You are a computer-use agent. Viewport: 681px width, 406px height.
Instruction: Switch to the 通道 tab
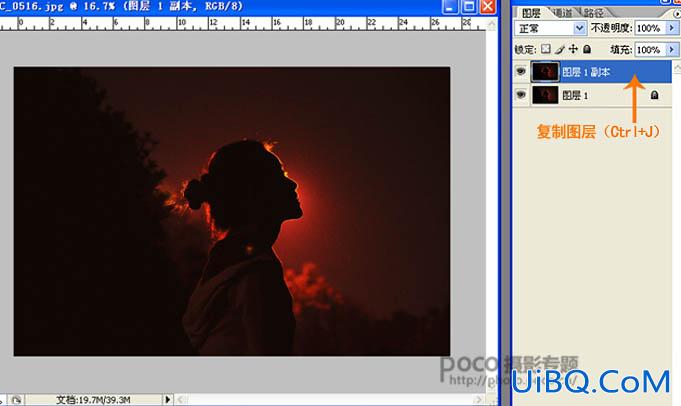click(563, 13)
